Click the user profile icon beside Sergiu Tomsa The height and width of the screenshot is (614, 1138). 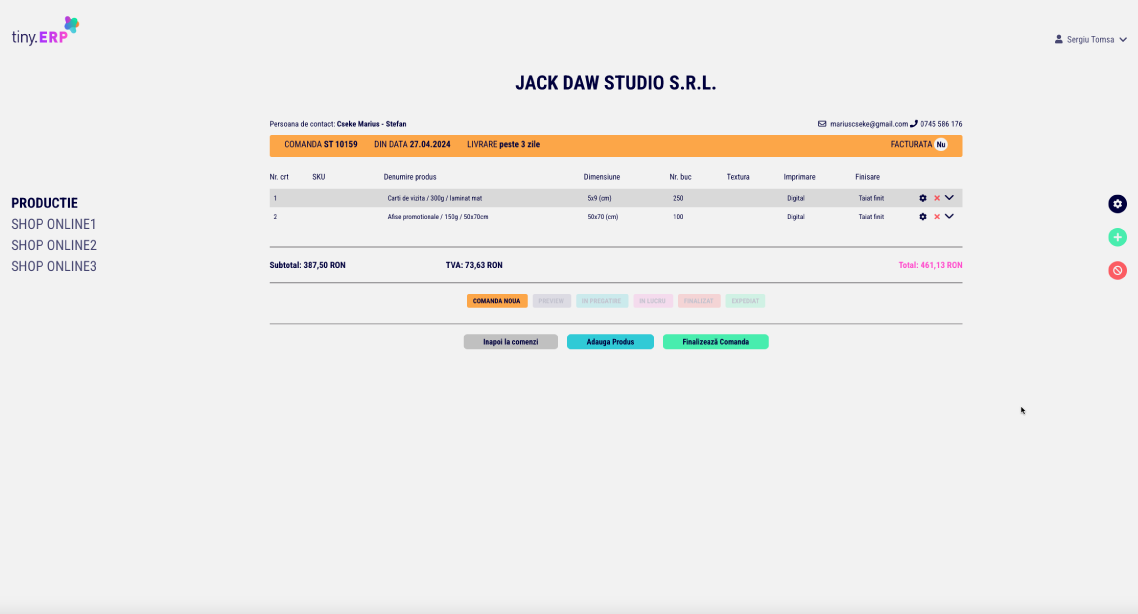point(1059,39)
